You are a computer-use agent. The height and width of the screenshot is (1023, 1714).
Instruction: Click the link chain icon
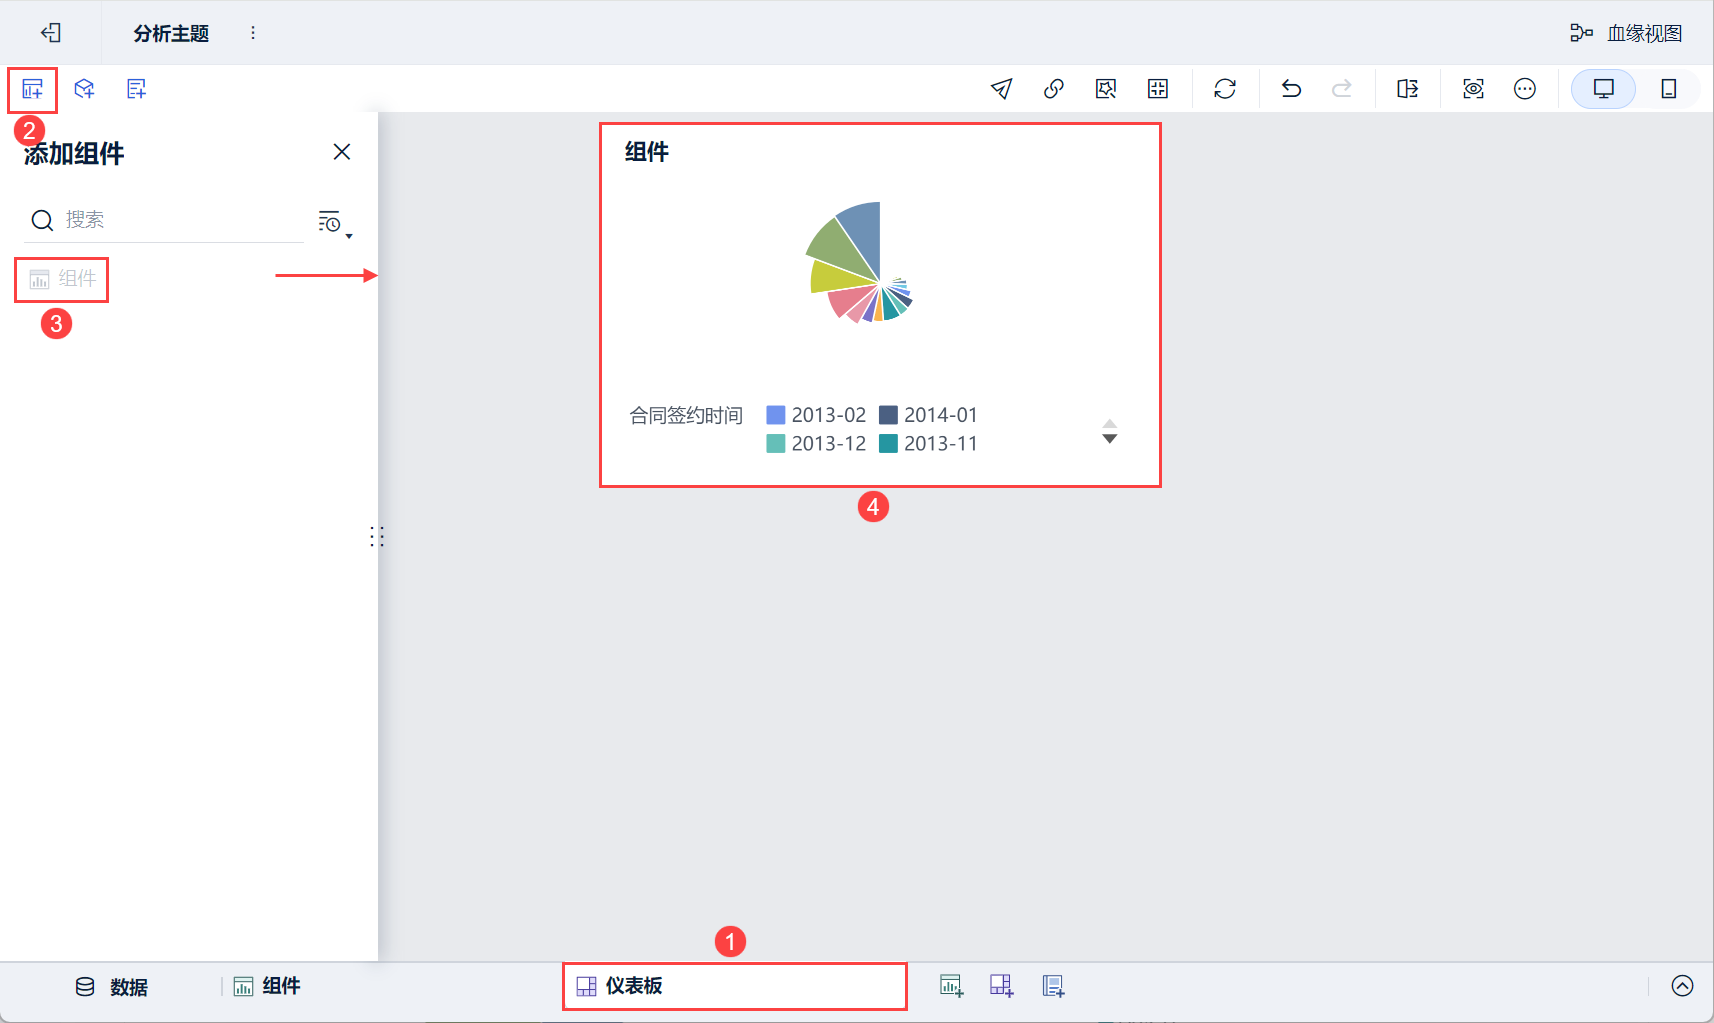(x=1053, y=89)
